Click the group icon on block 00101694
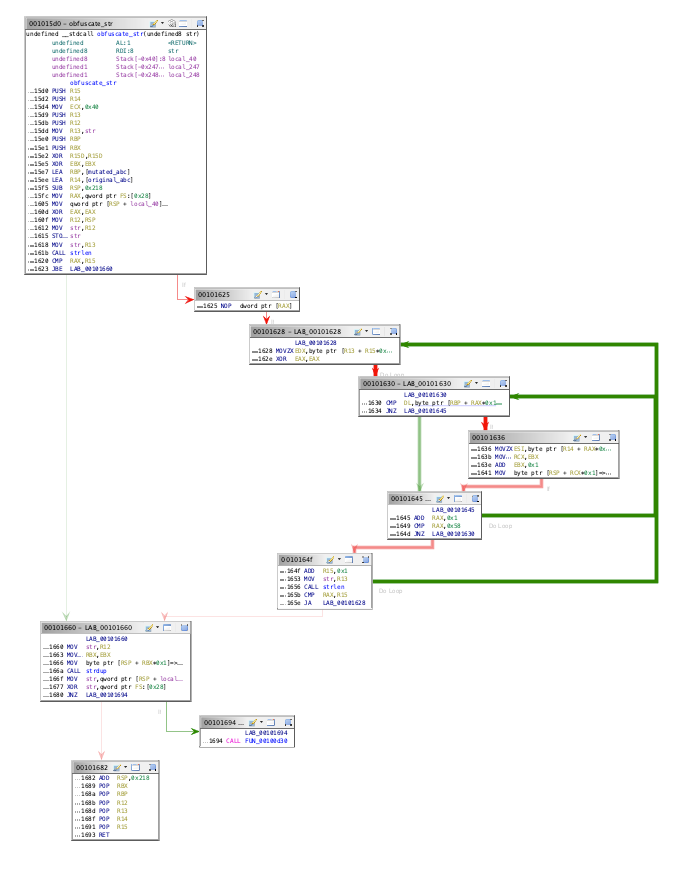This screenshot has height=881, width=696. (288, 723)
